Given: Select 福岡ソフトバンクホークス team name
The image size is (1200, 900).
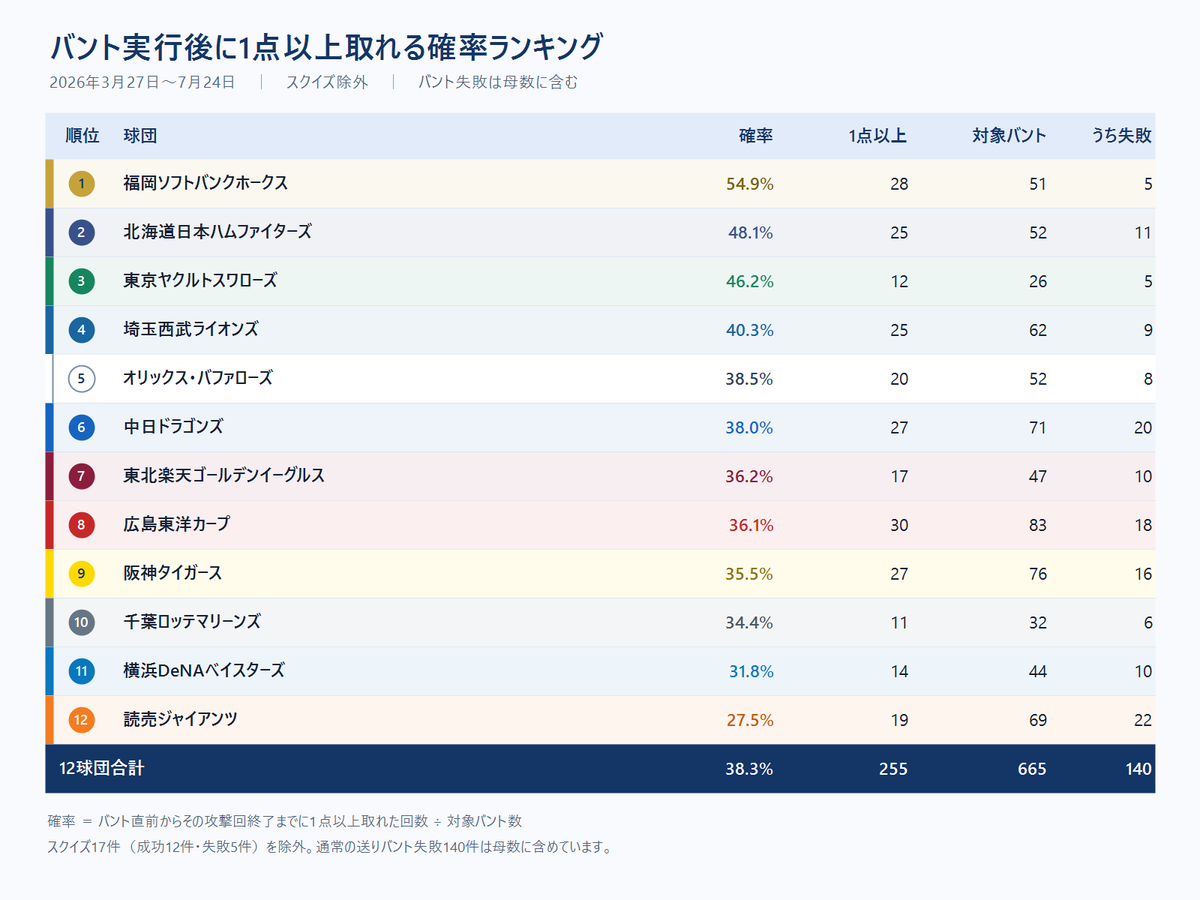Looking at the screenshot, I should coord(206,183).
